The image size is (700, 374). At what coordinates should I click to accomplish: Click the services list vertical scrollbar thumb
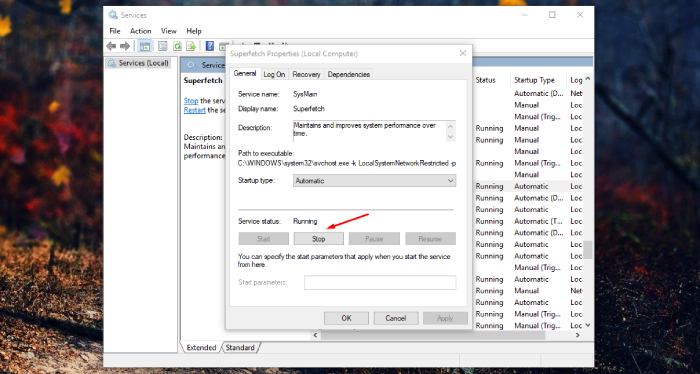click(588, 250)
